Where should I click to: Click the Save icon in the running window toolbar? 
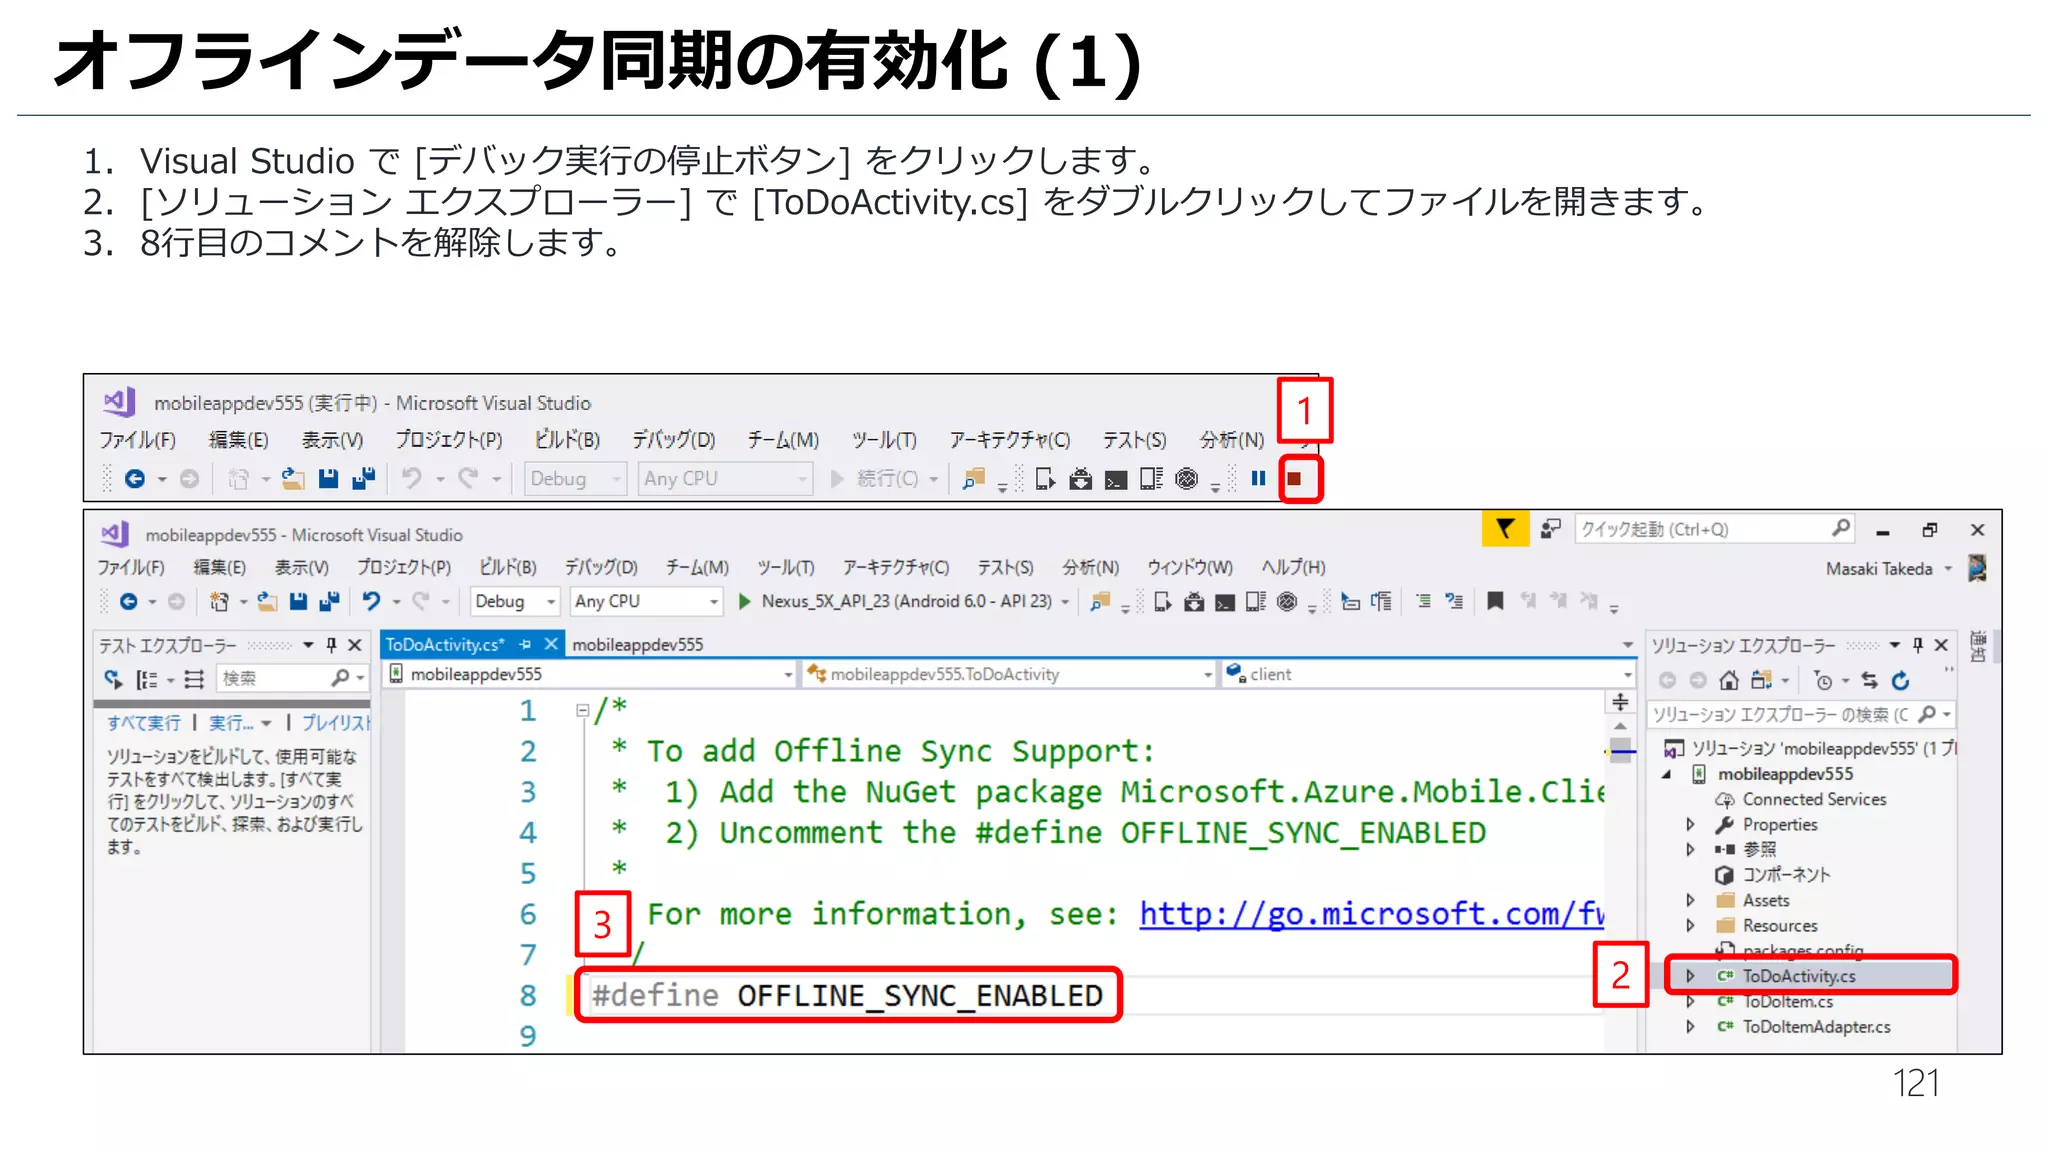click(328, 479)
